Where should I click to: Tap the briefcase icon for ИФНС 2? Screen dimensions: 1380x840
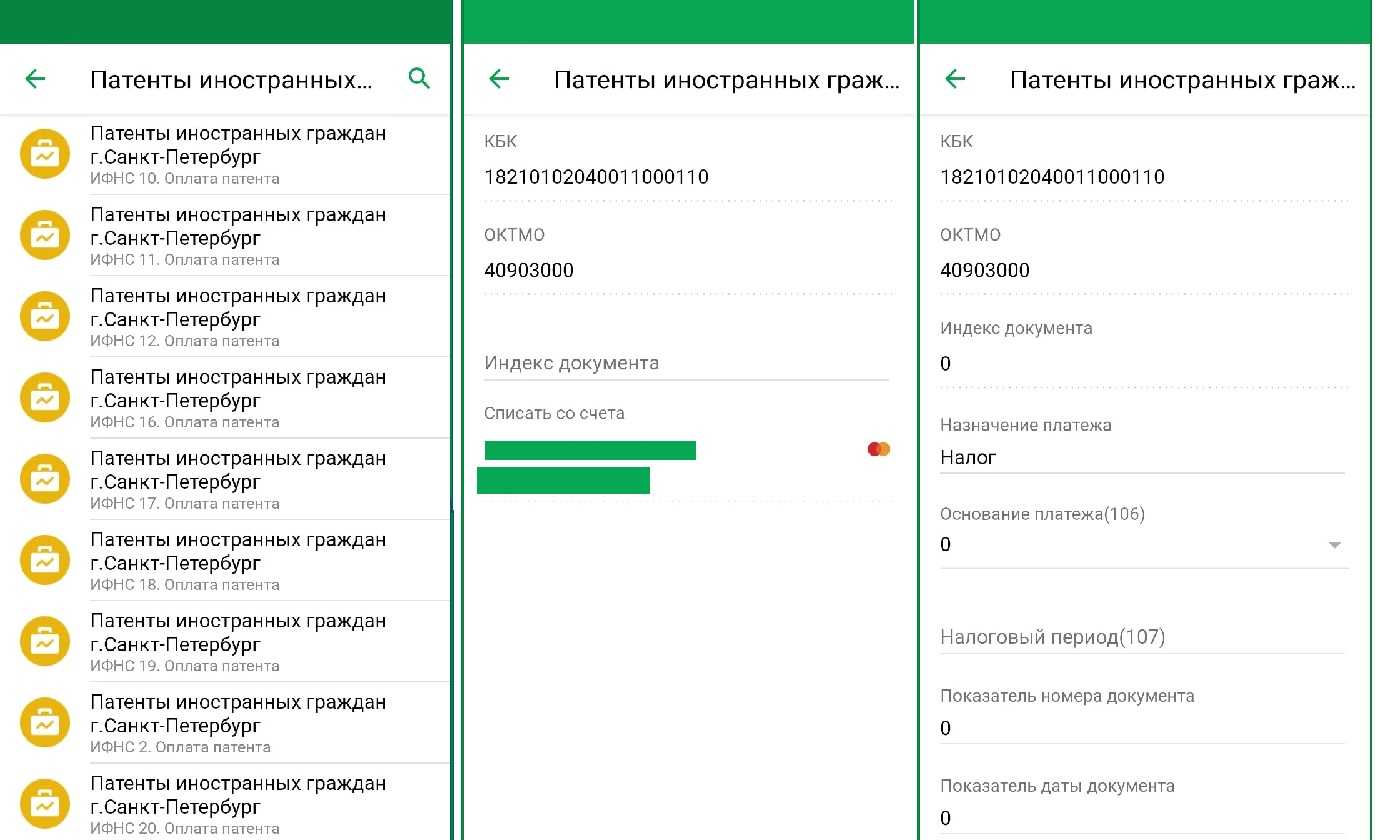point(45,722)
